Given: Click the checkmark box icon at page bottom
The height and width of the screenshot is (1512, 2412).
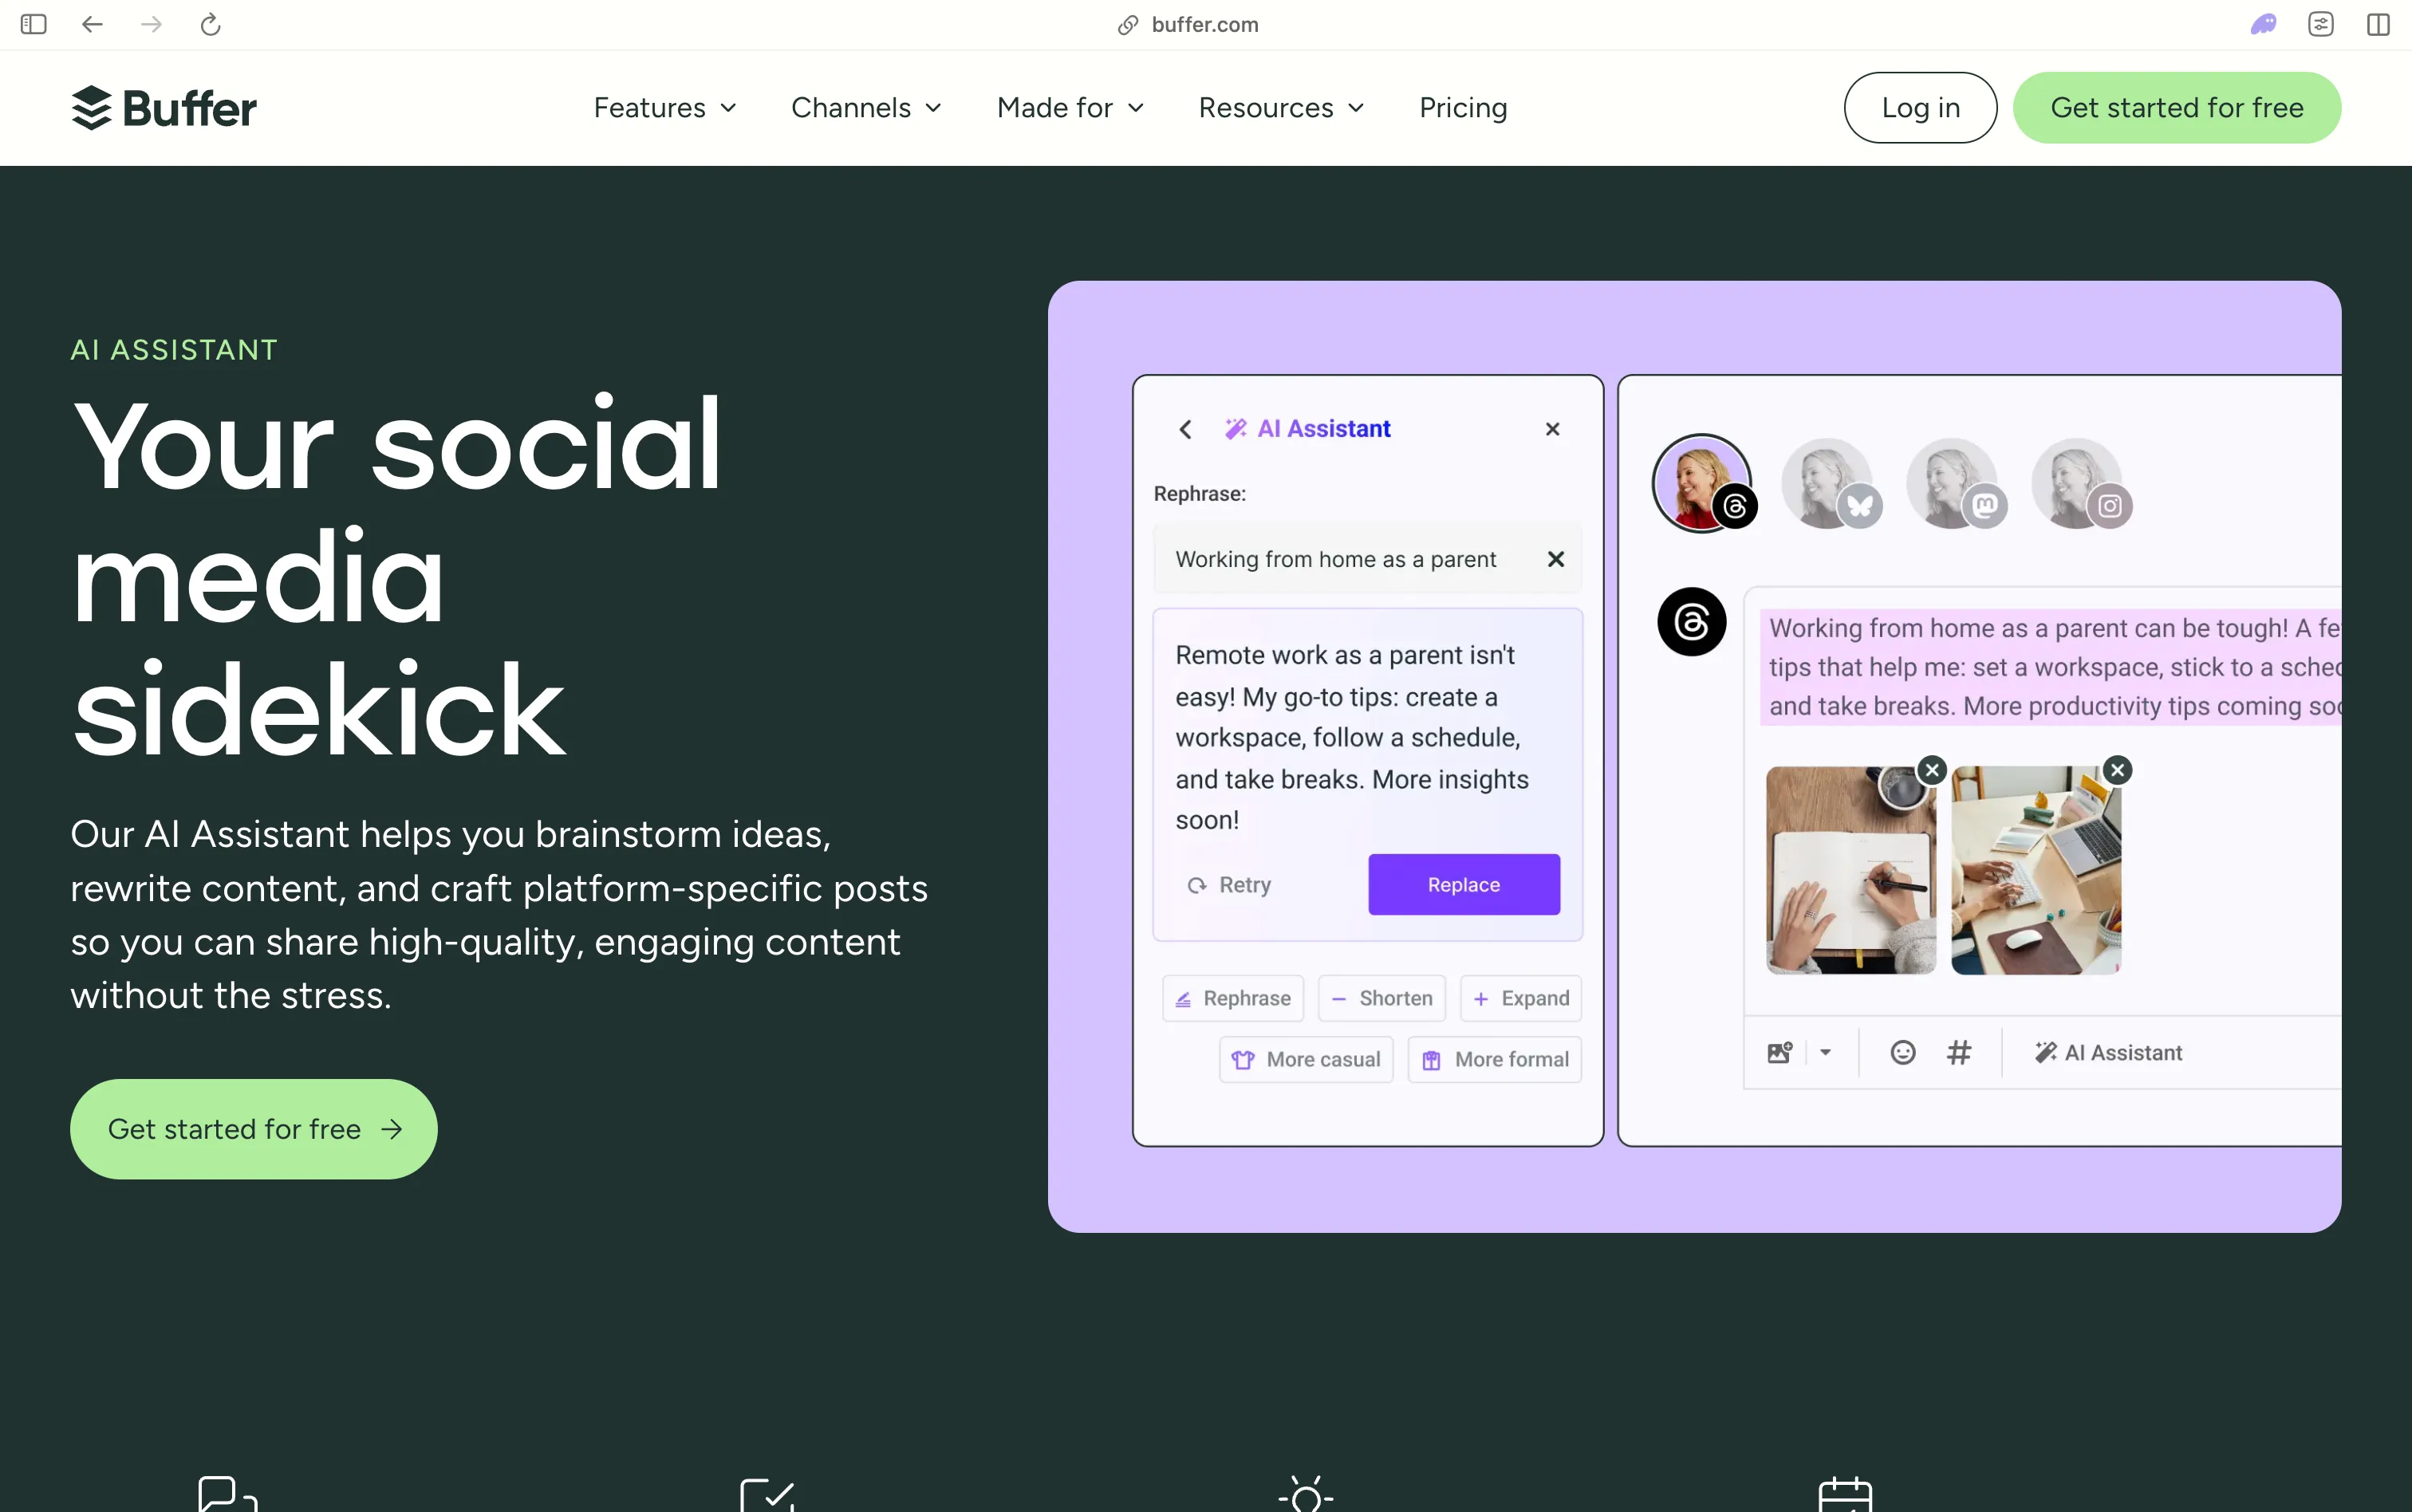Looking at the screenshot, I should [767, 1495].
